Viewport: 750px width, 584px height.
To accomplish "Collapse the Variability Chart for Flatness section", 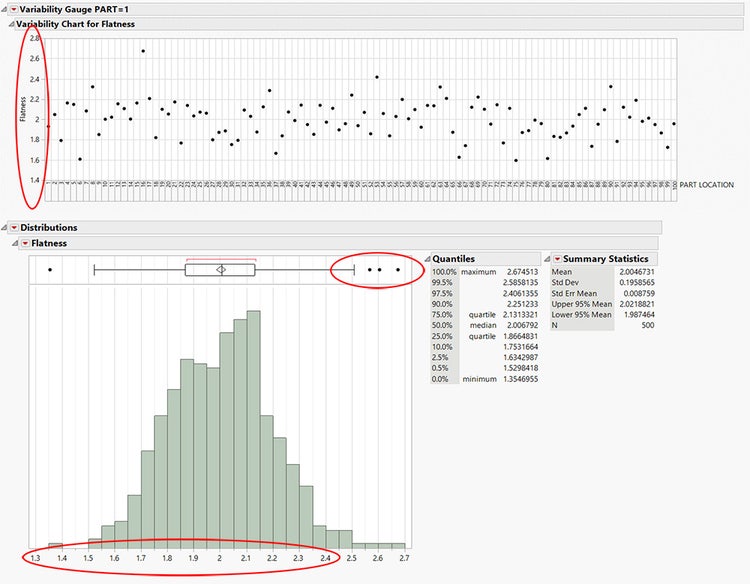I will click(11, 23).
